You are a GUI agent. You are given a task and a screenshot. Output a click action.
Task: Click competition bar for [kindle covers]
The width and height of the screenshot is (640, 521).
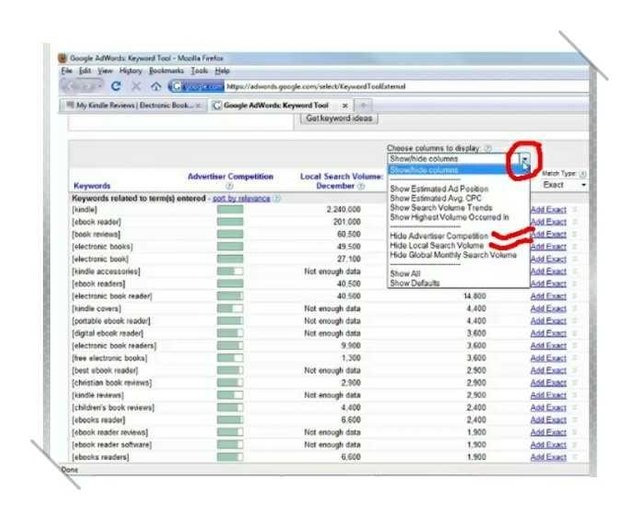tap(230, 309)
